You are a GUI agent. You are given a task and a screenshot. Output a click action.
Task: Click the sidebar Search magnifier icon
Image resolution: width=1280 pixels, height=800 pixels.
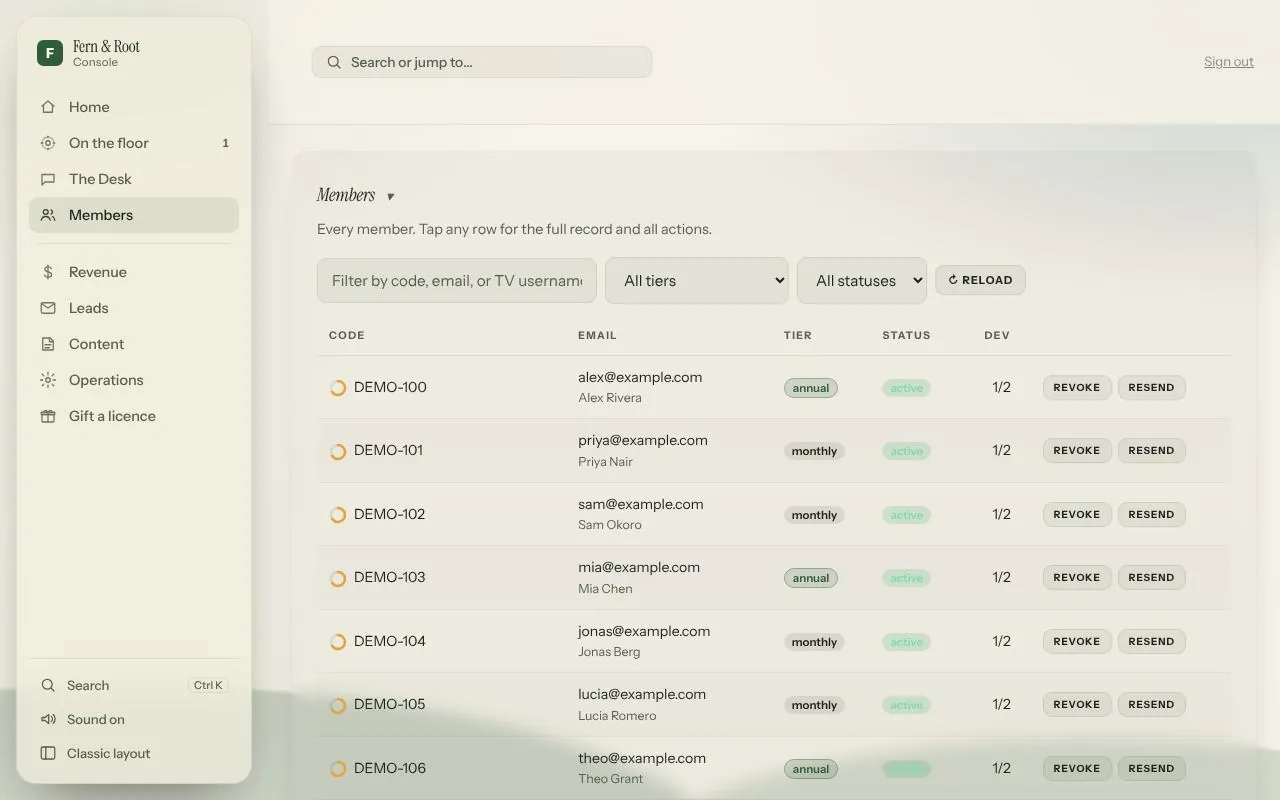[x=48, y=685]
